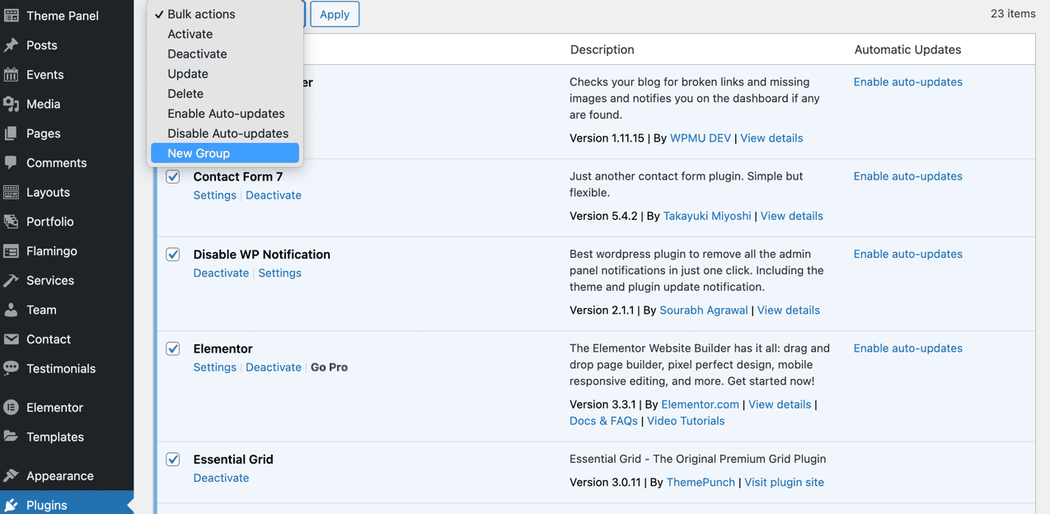
Task: Choose Deactivate from bulk actions list
Action: click(224, 54)
